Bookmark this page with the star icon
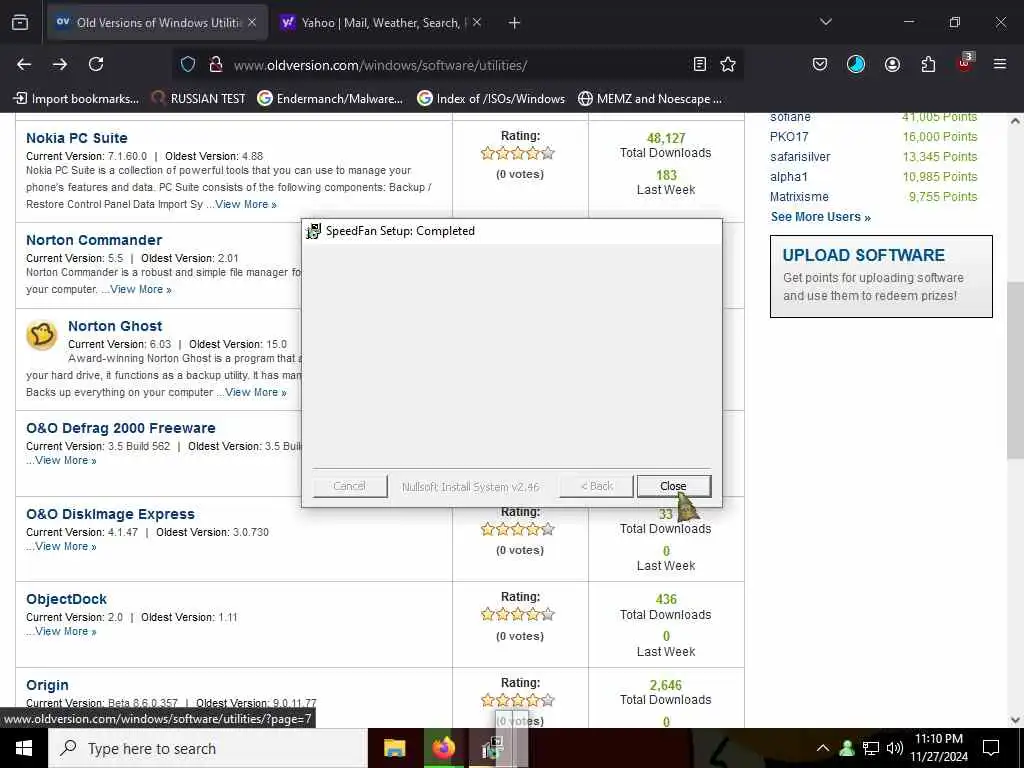Screen dimensions: 1024x768 coord(728,64)
